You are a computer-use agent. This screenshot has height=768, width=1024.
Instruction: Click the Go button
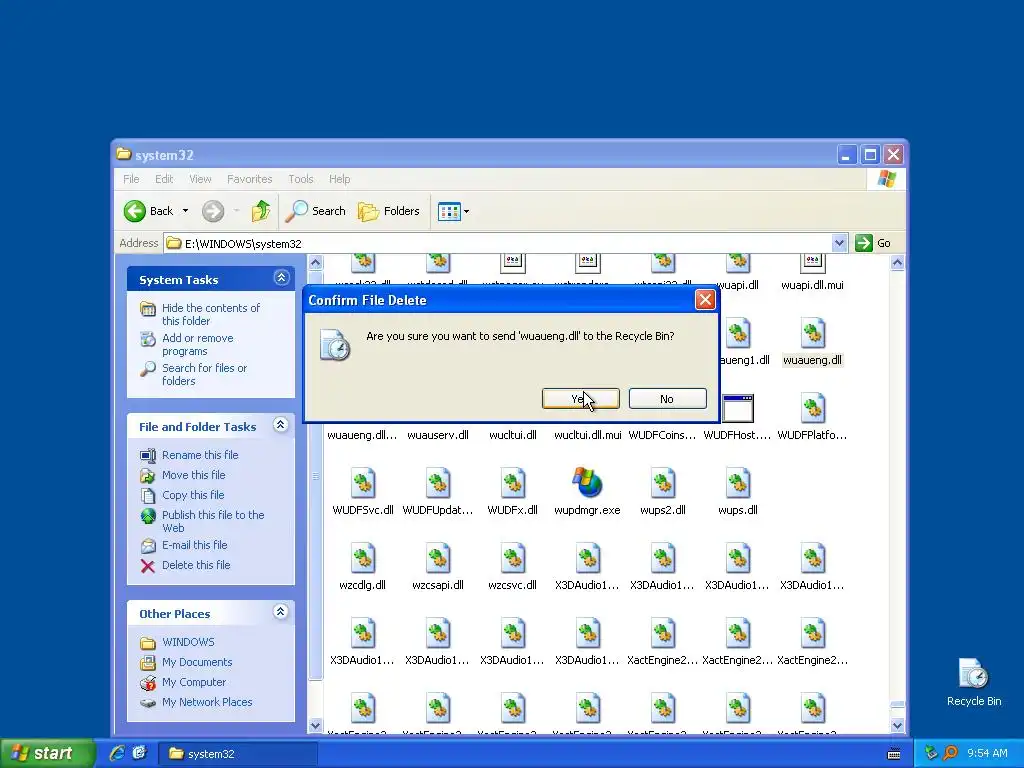tap(873, 243)
